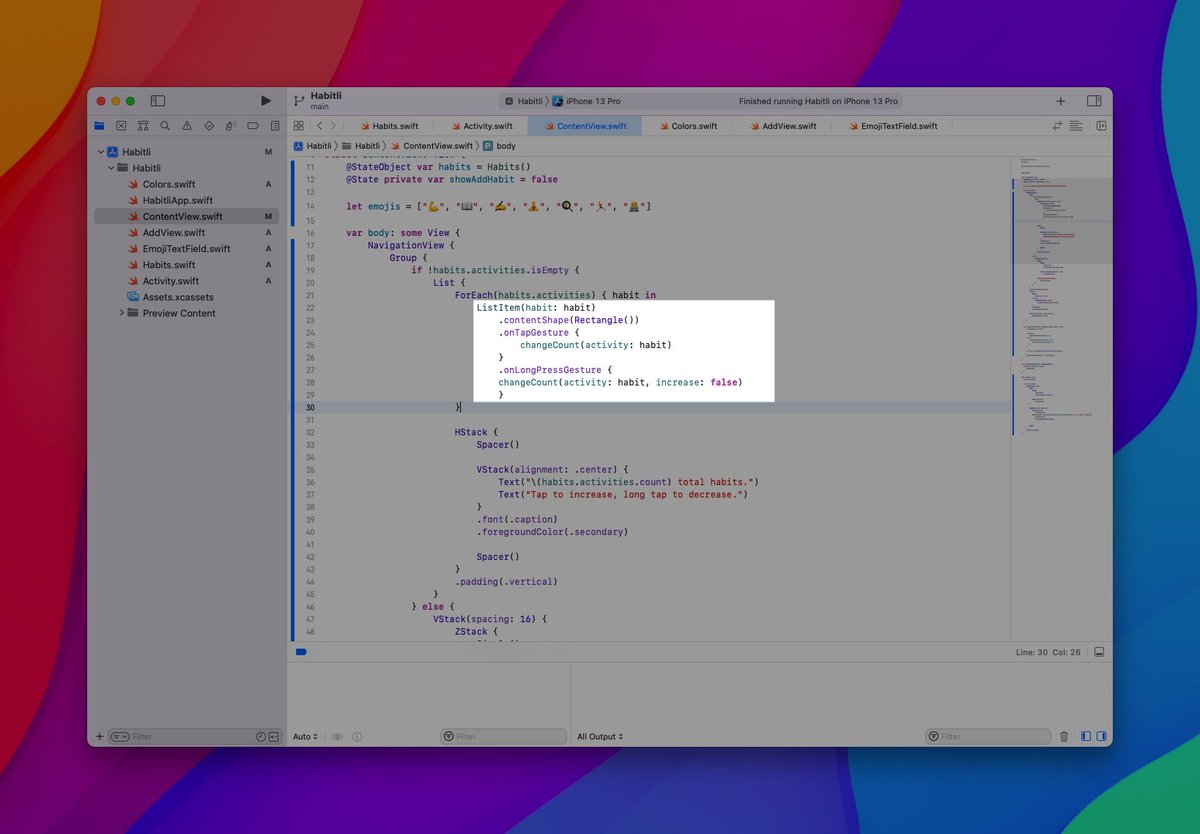This screenshot has width=1200, height=834.
Task: Open the All Output dropdown
Action: coord(600,737)
